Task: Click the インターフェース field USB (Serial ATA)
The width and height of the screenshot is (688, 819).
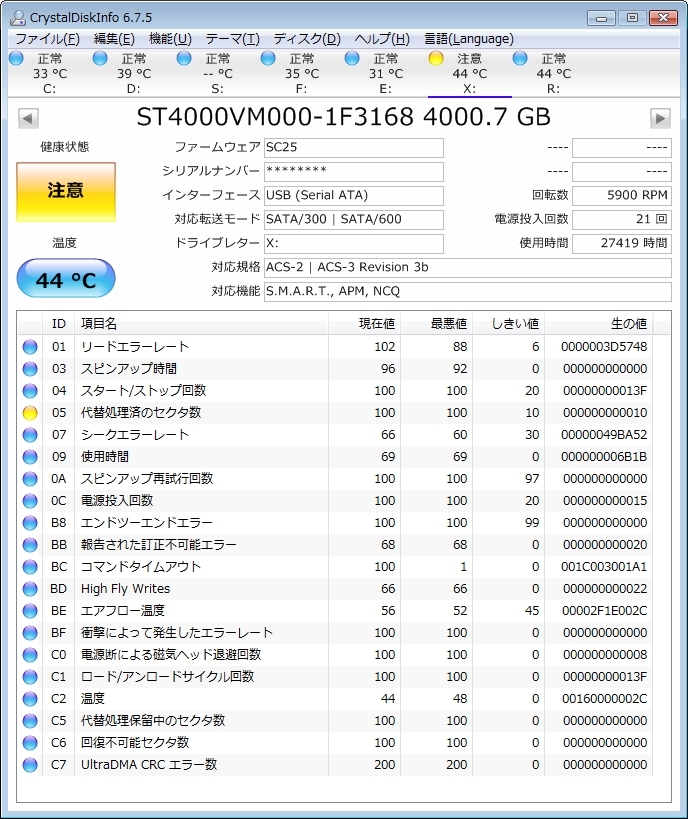Action: (354, 195)
